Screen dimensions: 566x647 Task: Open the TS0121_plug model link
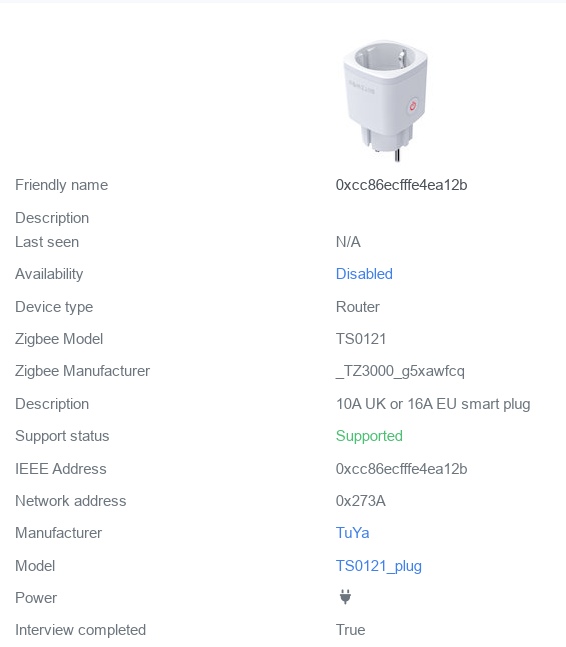click(x=379, y=566)
